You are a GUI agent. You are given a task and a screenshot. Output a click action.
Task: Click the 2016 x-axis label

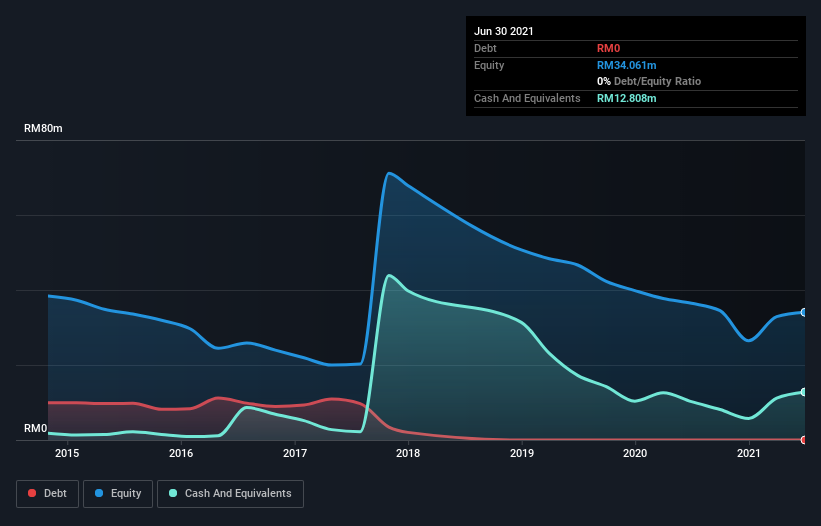click(x=181, y=453)
